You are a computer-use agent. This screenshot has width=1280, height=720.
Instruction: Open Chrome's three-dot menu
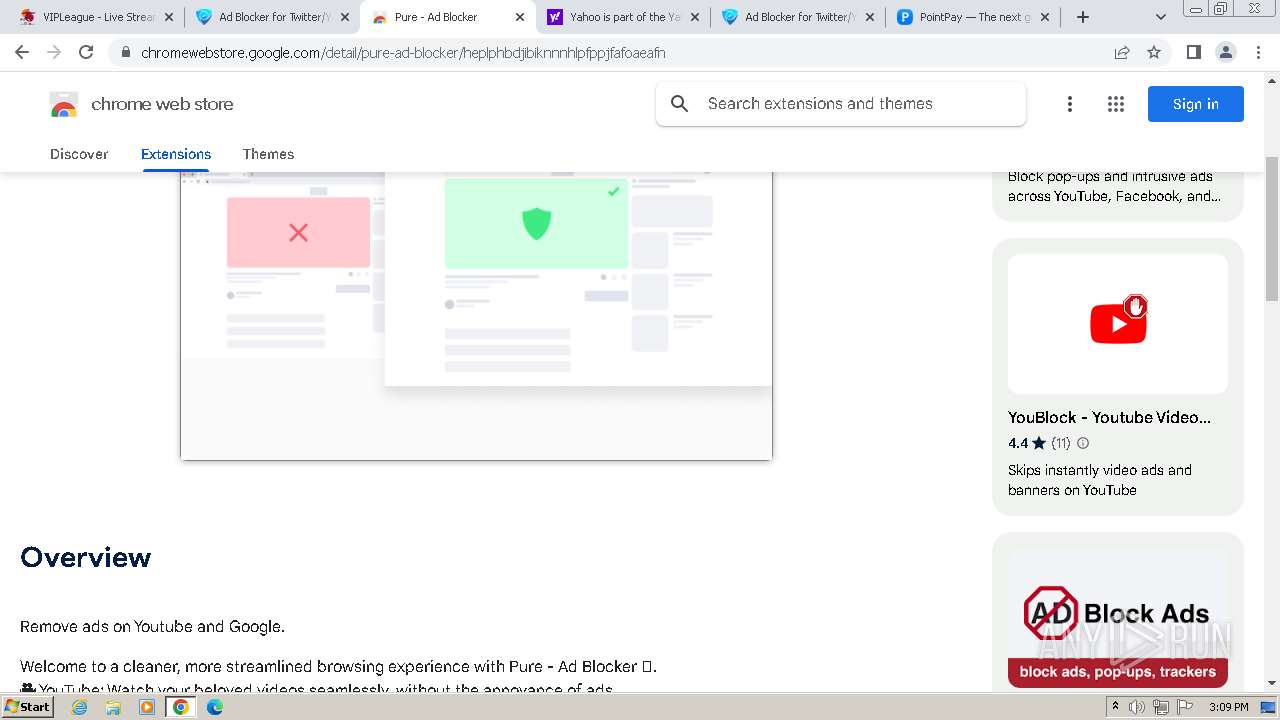pyautogui.click(x=1258, y=52)
